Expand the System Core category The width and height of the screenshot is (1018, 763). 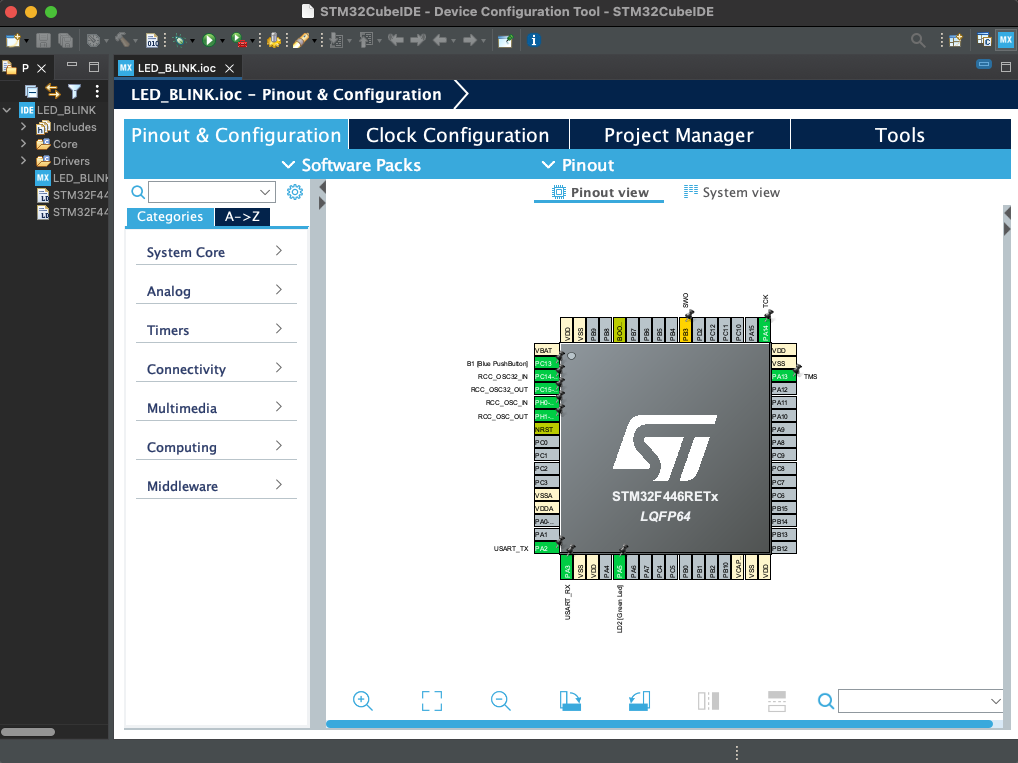[x=216, y=252]
